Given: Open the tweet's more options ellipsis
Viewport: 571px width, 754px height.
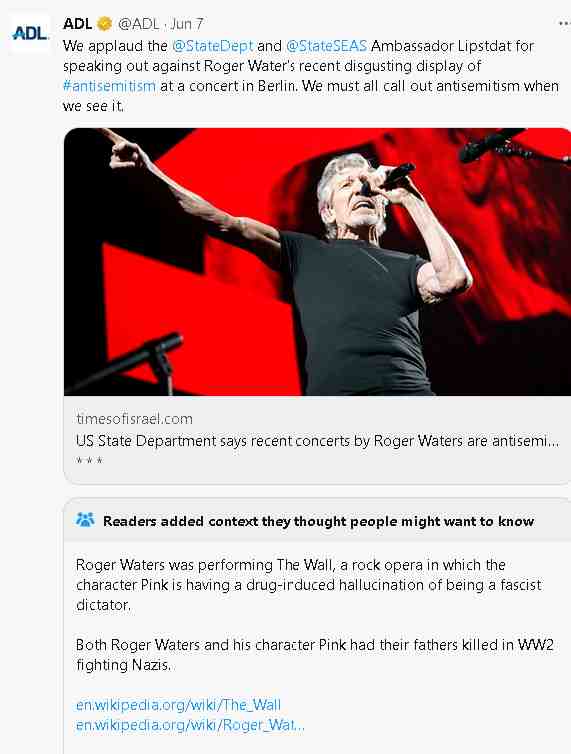Looking at the screenshot, I should point(564,24).
